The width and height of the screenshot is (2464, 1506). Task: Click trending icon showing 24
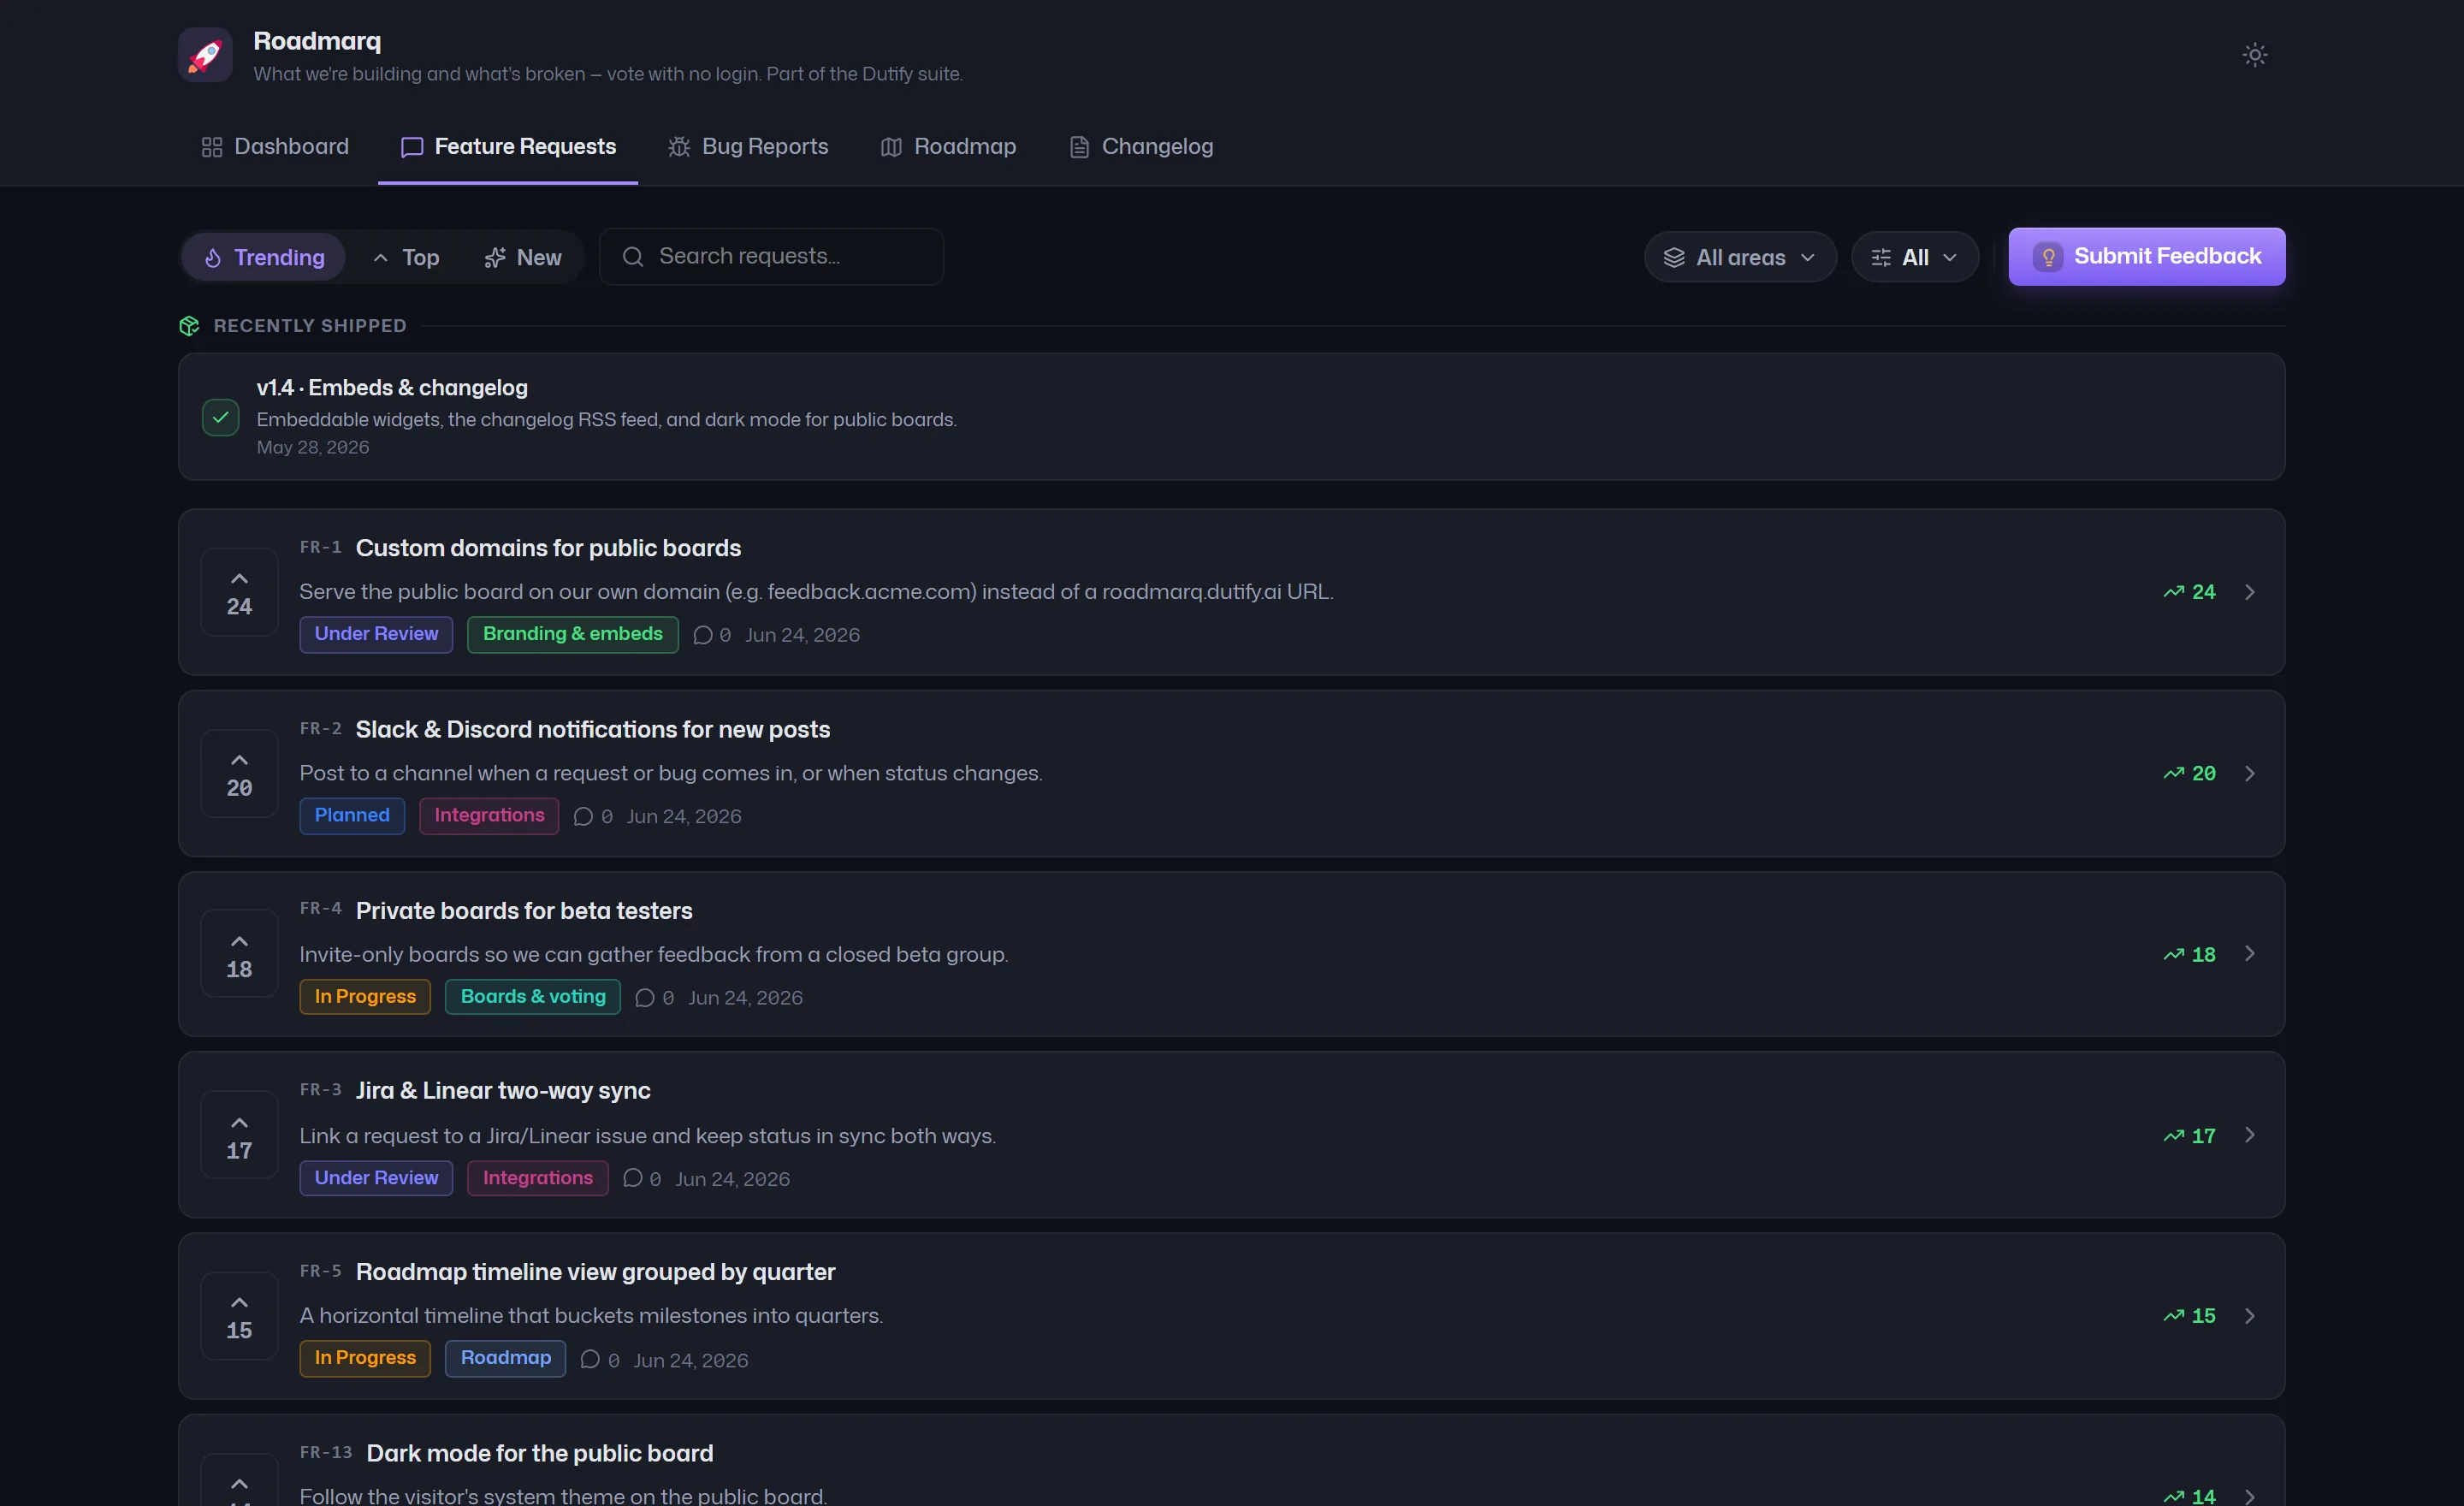2174,593
